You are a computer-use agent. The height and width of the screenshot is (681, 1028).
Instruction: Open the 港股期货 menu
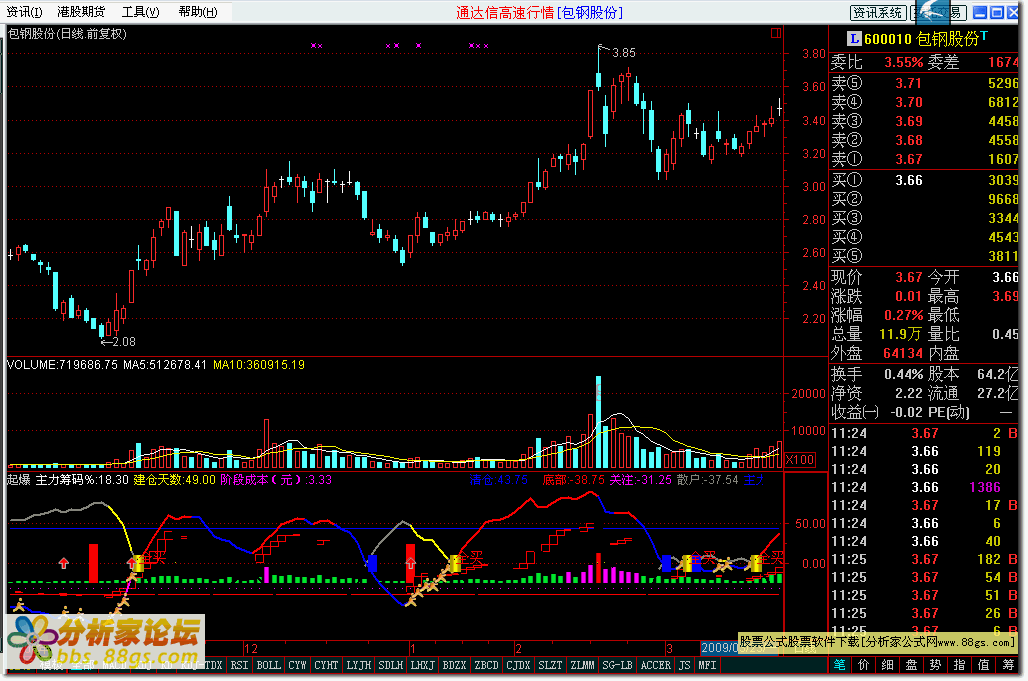click(x=81, y=12)
